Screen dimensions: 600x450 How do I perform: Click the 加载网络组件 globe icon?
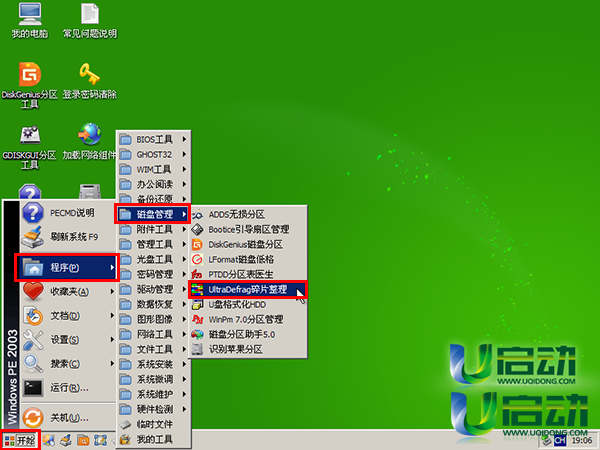click(x=90, y=142)
